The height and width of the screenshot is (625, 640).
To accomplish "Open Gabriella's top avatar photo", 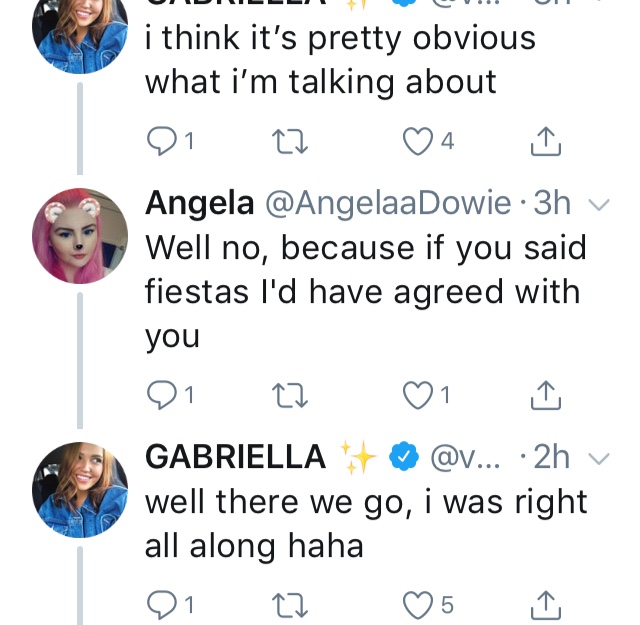I will (x=80, y=31).
